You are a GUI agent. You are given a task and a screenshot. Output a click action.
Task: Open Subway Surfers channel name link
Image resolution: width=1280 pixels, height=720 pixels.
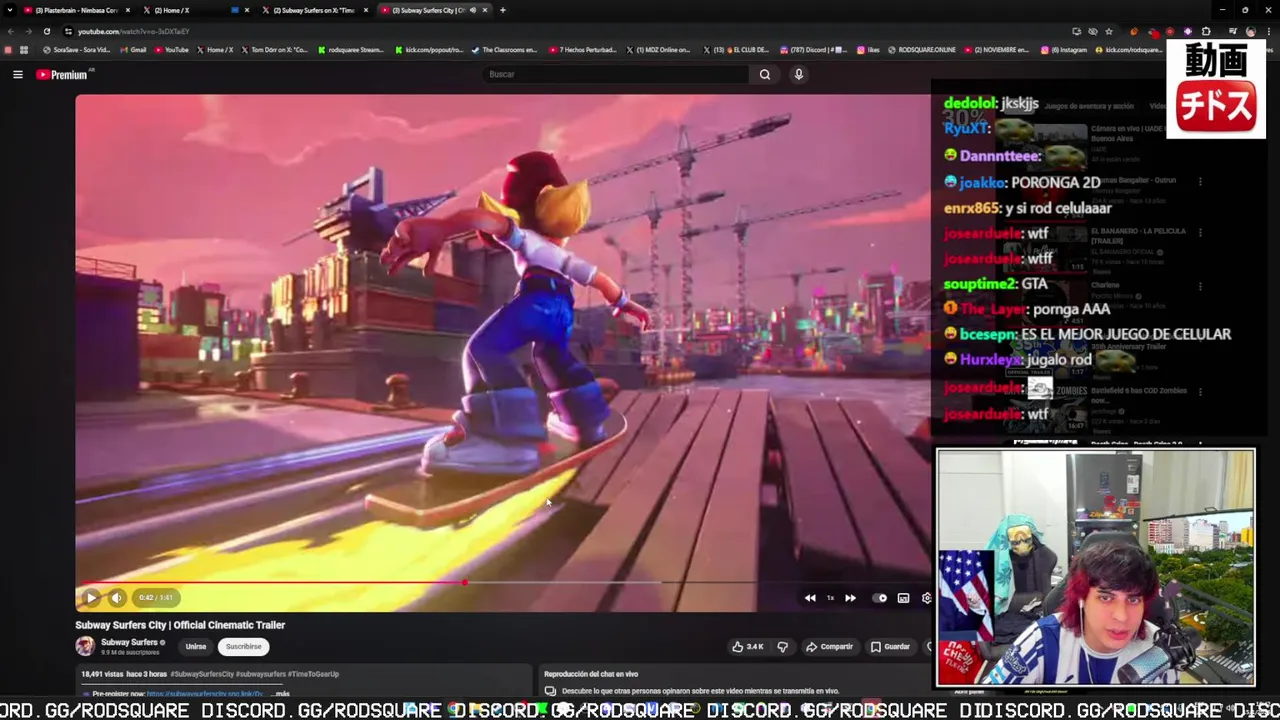coord(129,642)
